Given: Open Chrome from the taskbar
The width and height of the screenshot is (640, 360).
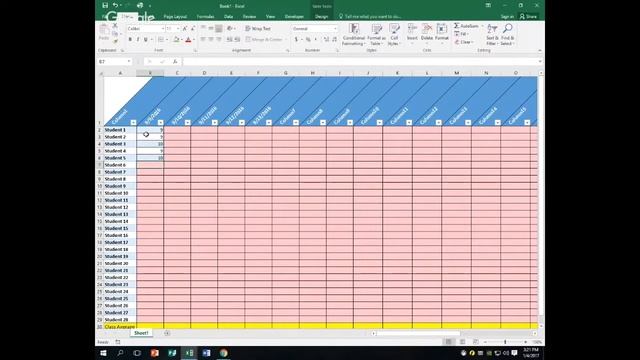Looking at the screenshot, I should pyautogui.click(x=223, y=353).
